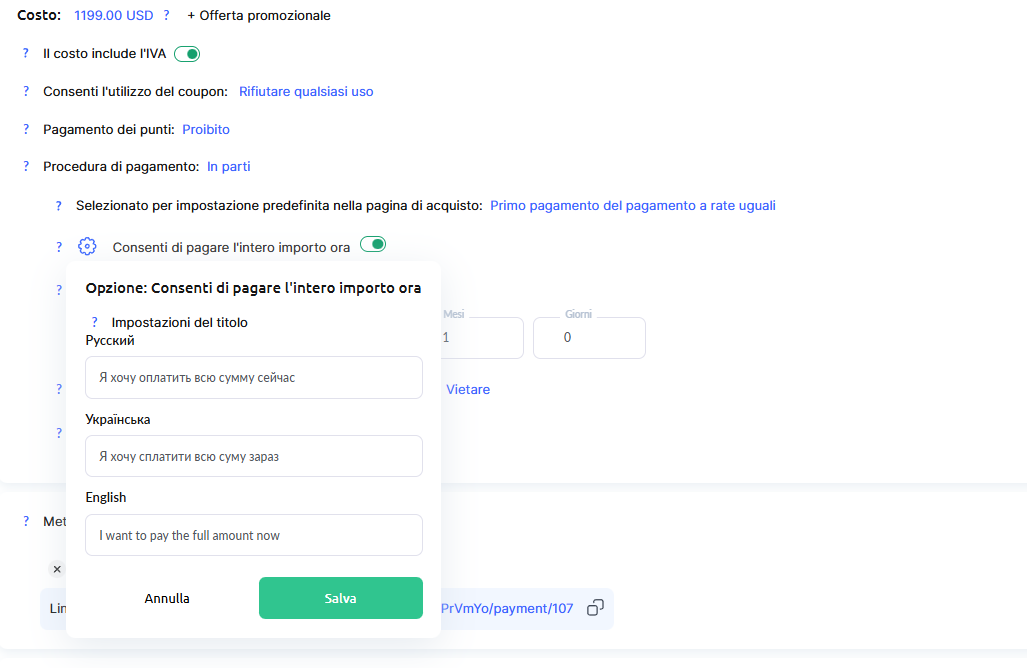Open 'In parti' payment procedure selector

[x=229, y=167]
